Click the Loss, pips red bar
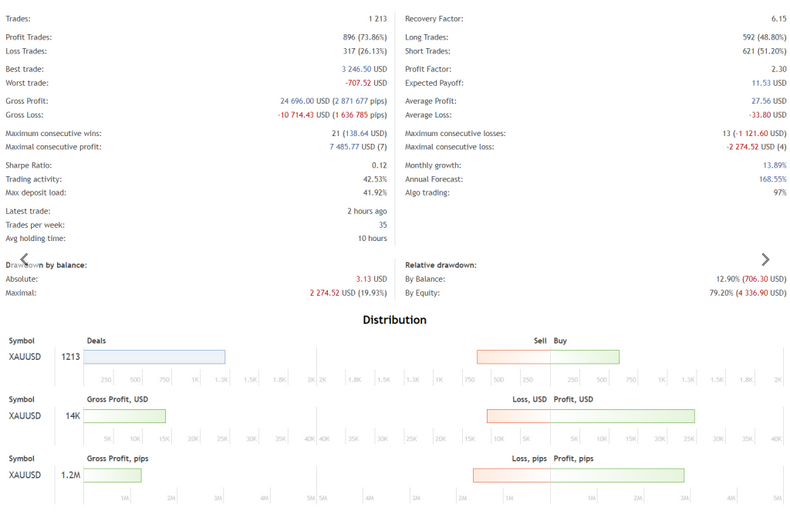 point(511,475)
